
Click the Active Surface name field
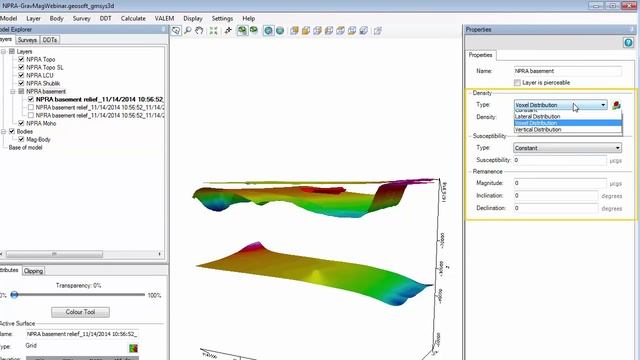[82, 334]
